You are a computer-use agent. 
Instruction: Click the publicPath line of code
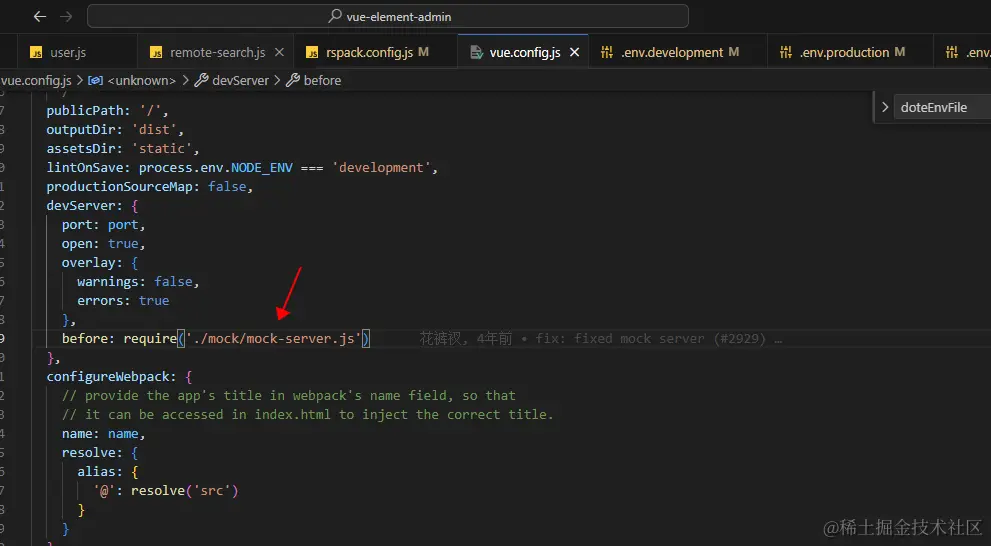107,111
